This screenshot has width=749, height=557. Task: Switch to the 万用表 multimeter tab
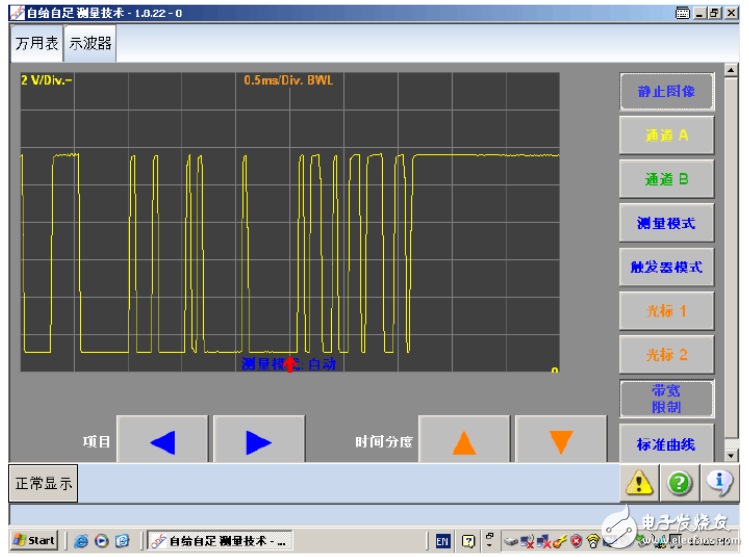(x=36, y=44)
